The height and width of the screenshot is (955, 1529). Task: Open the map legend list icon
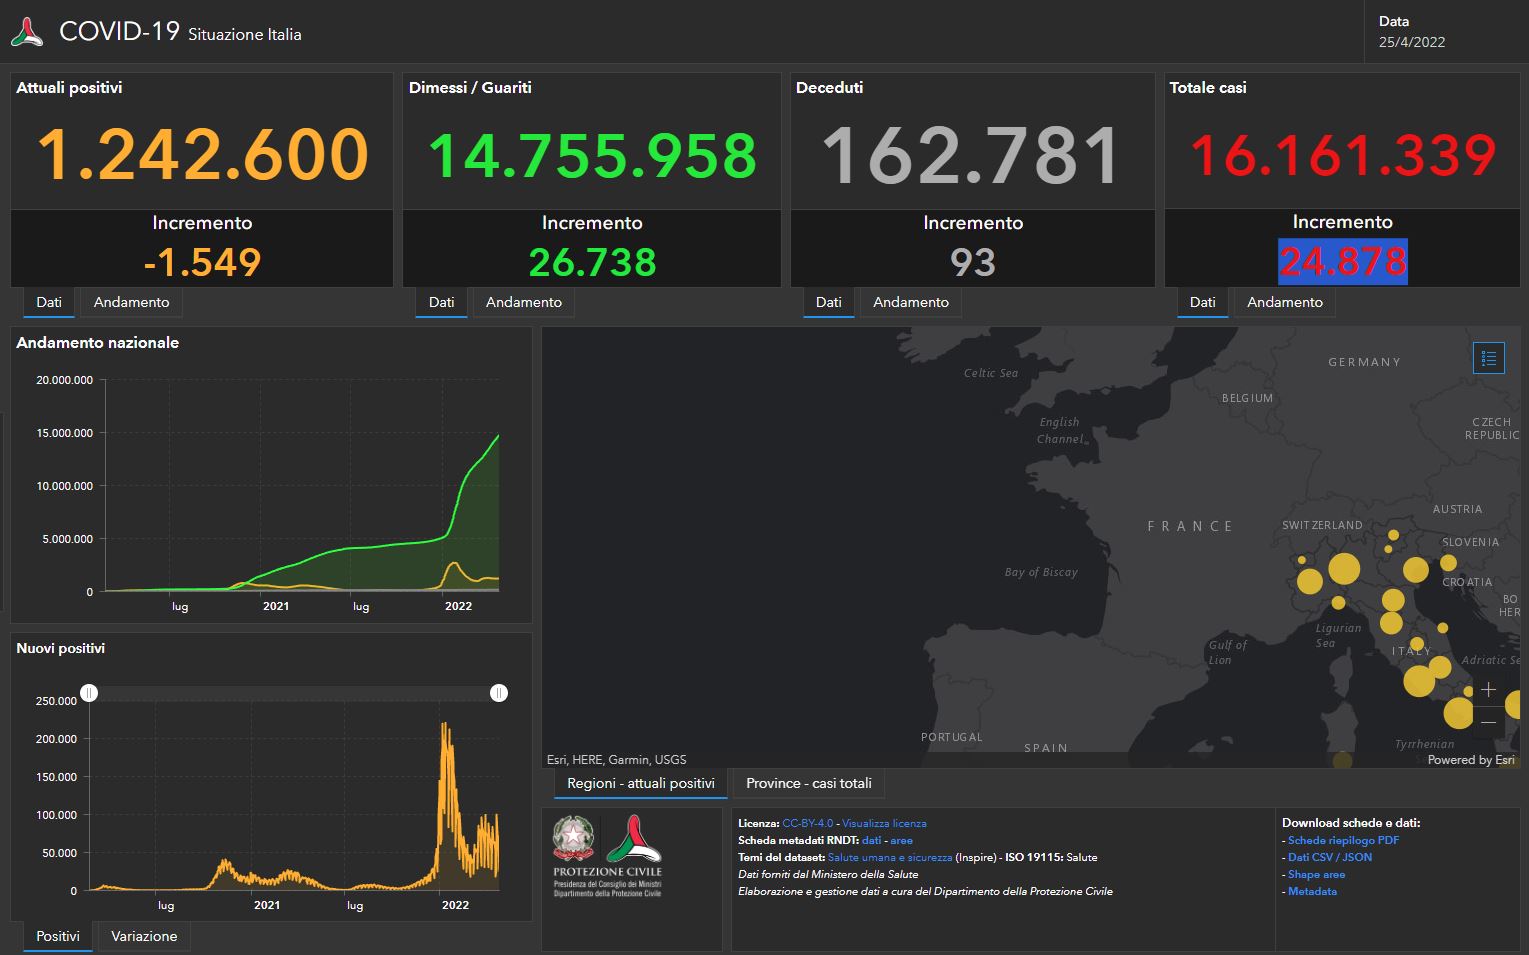tap(1488, 358)
